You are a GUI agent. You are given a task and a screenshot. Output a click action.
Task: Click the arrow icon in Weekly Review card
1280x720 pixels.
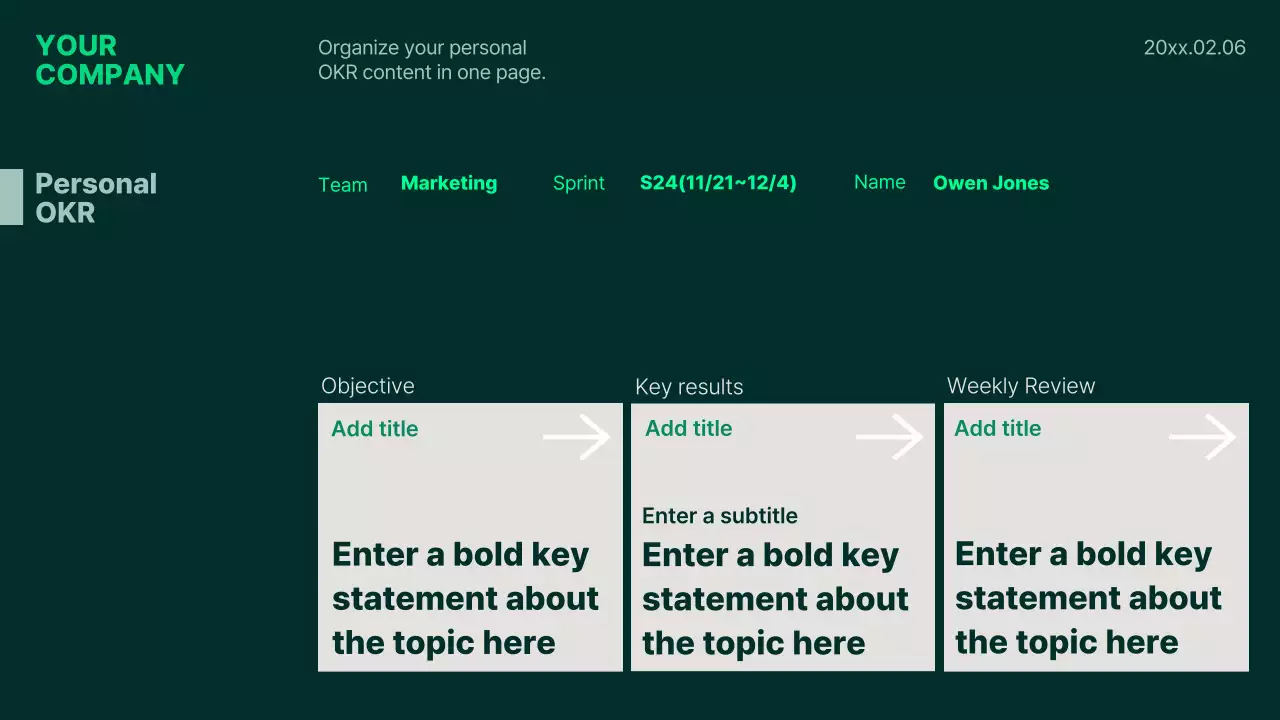(1202, 438)
